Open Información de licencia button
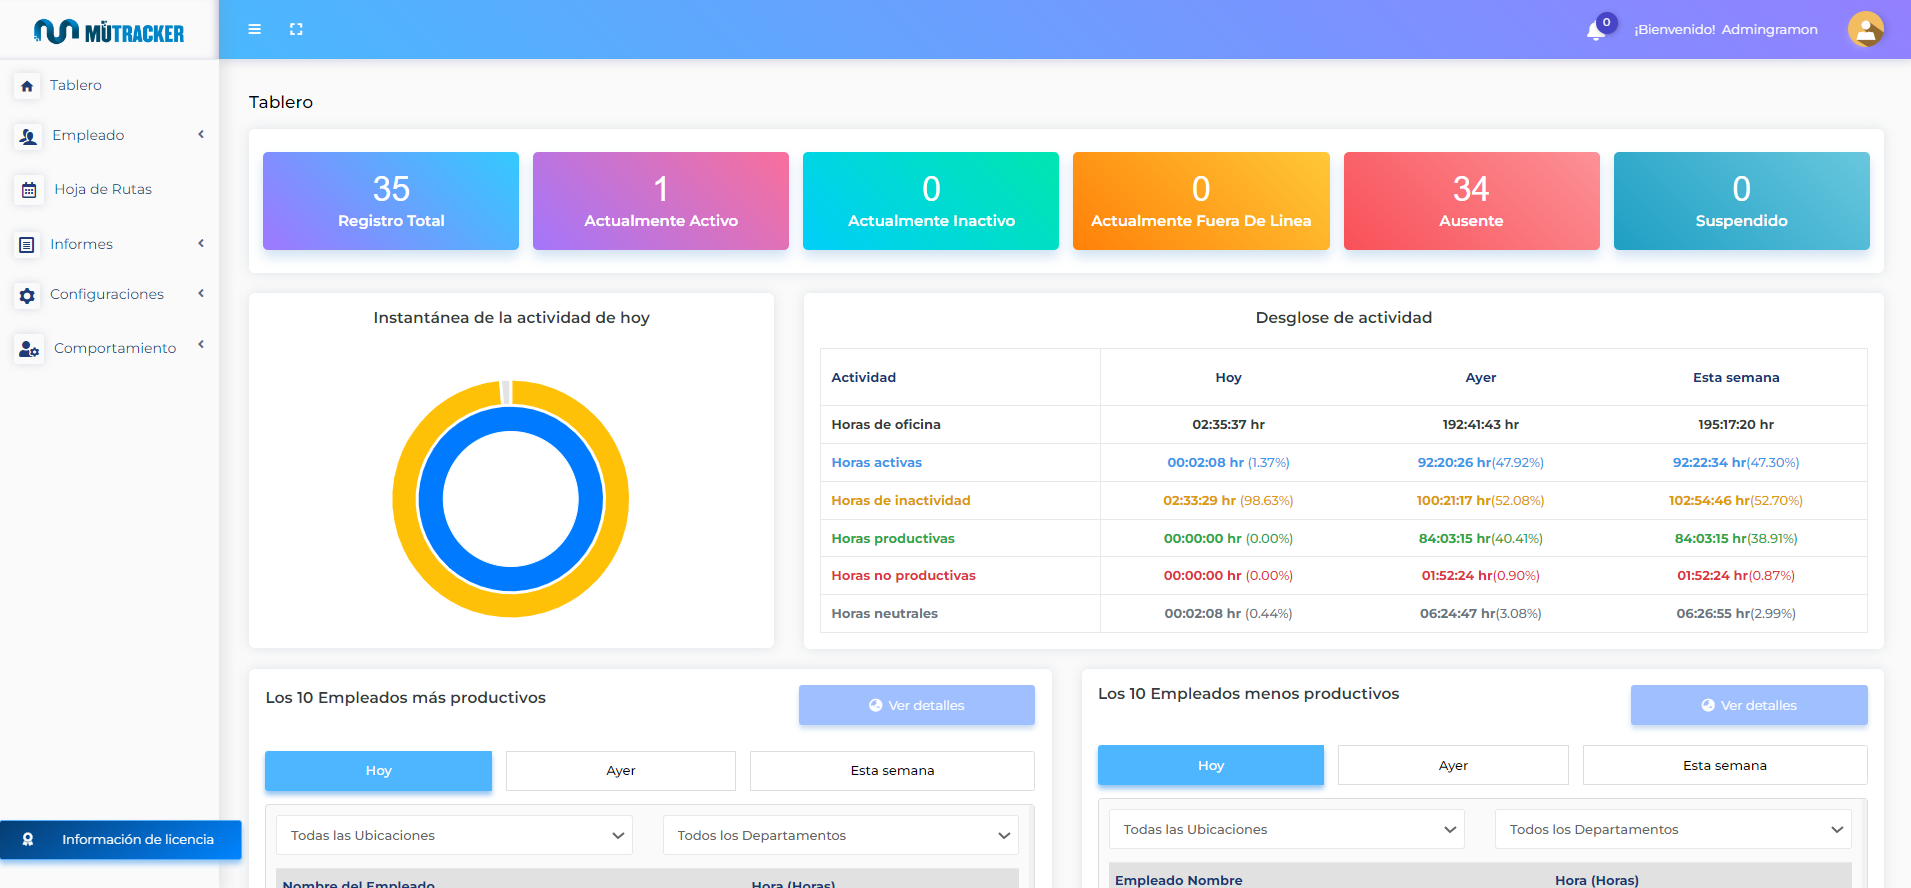The image size is (1911, 888). 121,840
